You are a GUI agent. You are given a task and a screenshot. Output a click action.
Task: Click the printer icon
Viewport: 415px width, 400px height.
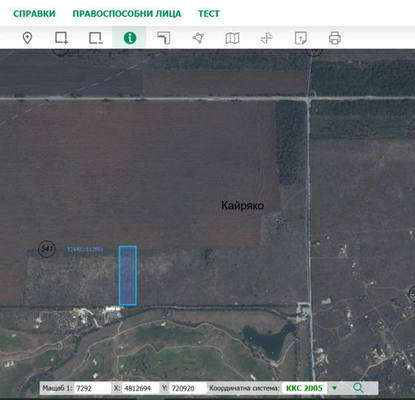coord(335,38)
